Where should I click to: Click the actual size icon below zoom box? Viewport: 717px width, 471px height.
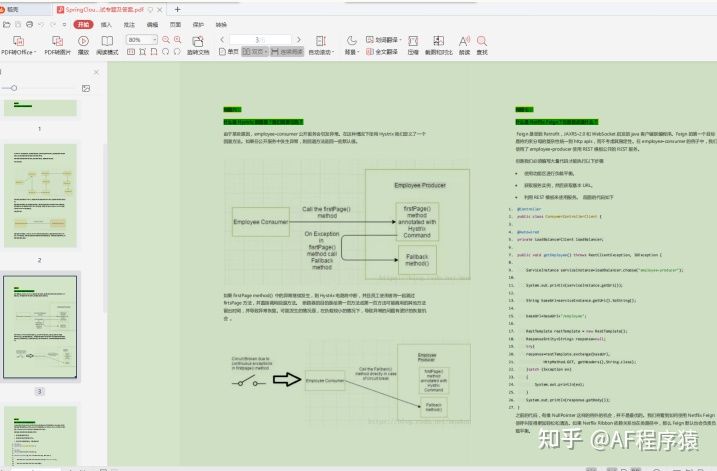(x=131, y=52)
